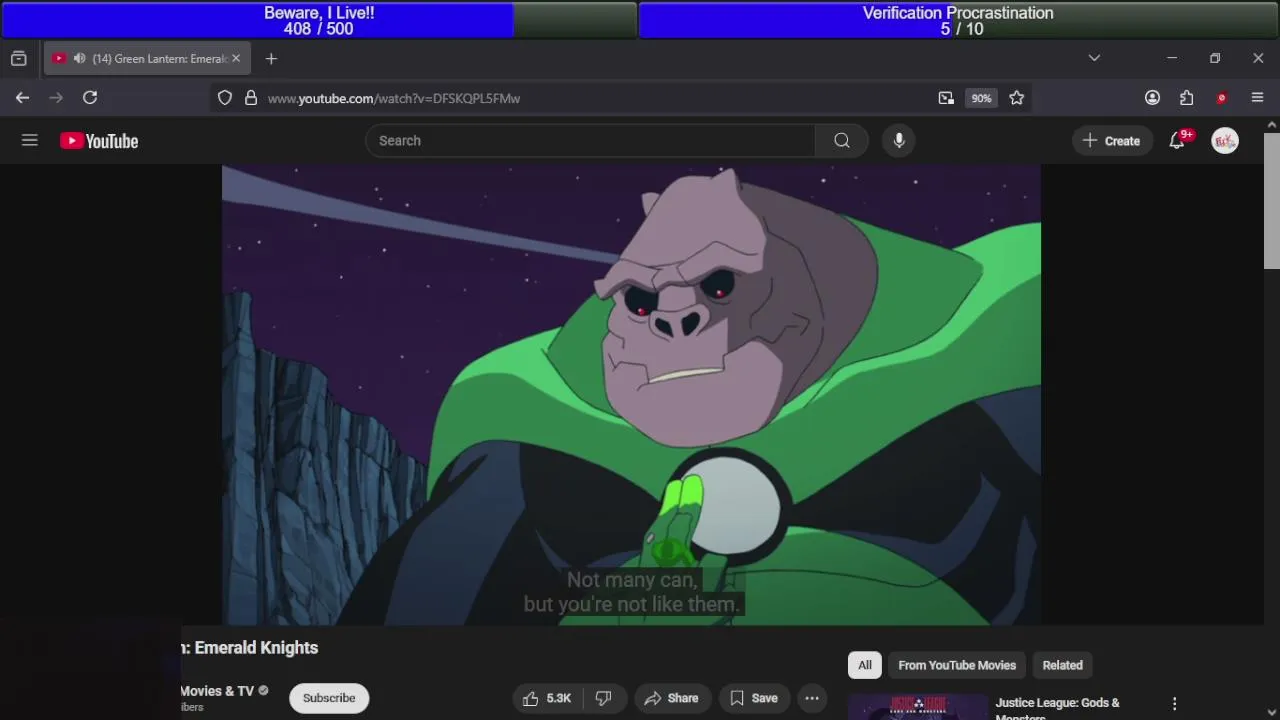The width and height of the screenshot is (1280, 720).
Task: Start voice search with microphone
Action: point(899,141)
